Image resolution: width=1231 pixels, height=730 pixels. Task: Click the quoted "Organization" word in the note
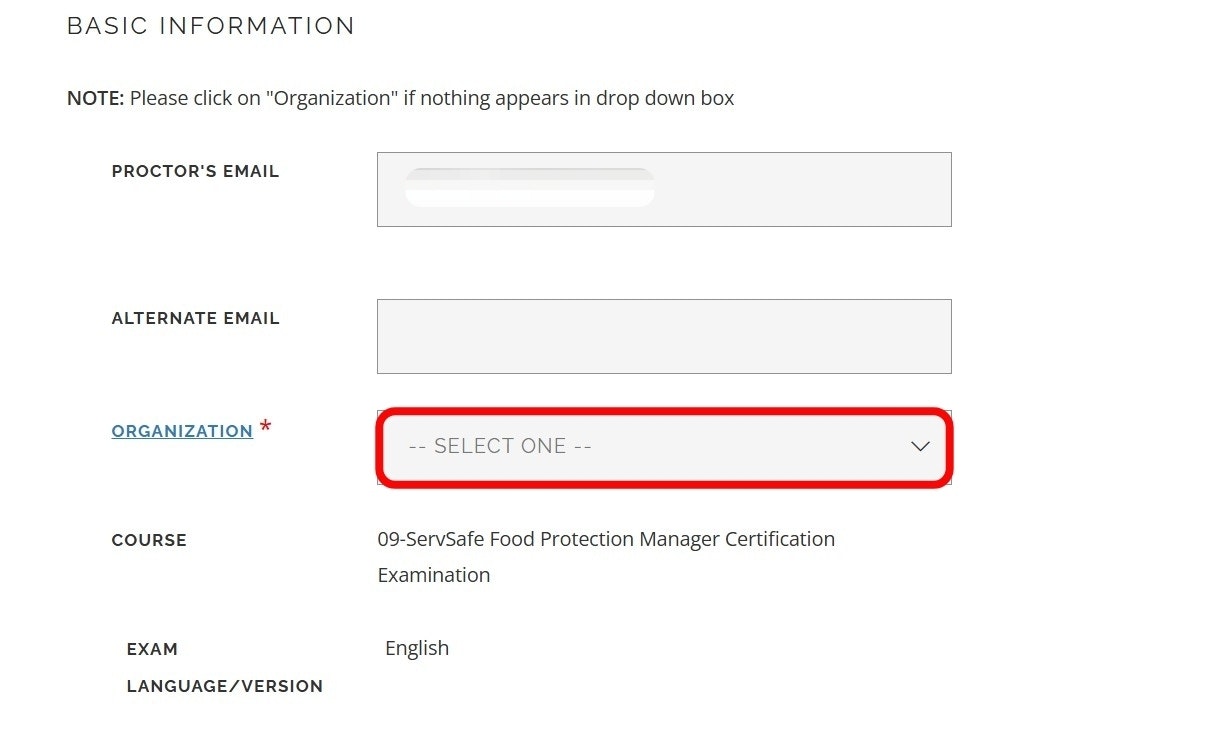click(335, 98)
